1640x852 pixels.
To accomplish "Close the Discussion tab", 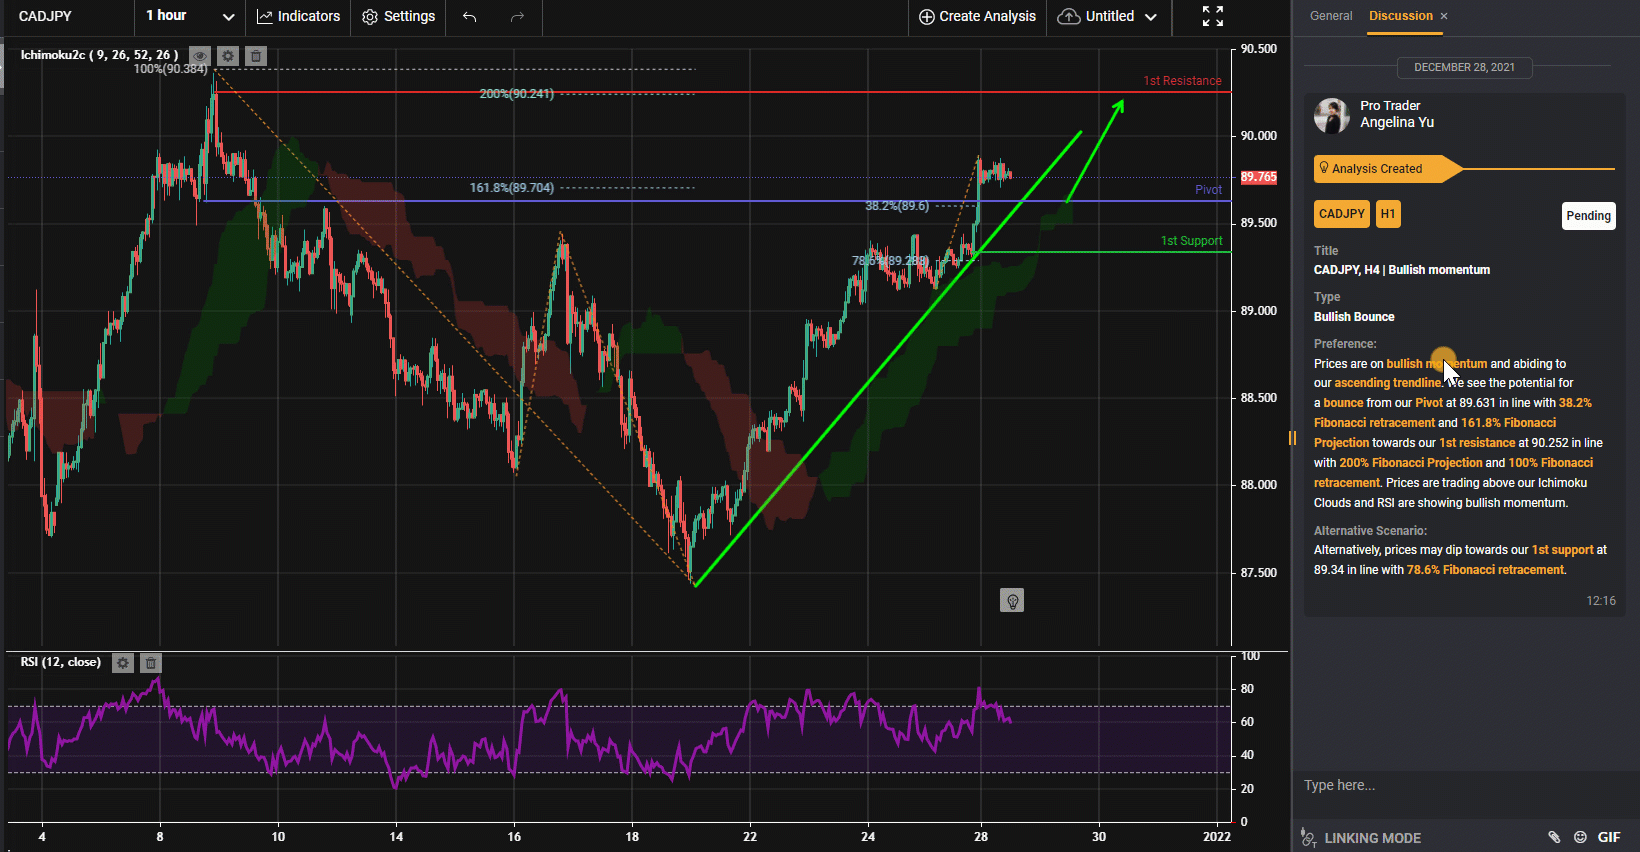I will click(1444, 16).
